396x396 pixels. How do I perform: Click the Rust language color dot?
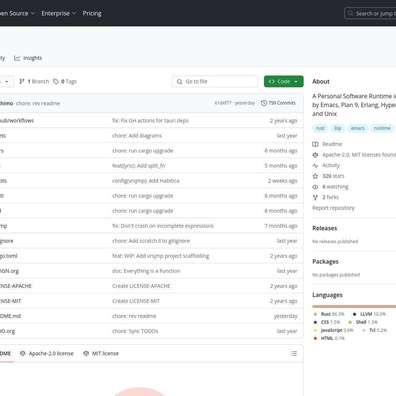pos(315,314)
